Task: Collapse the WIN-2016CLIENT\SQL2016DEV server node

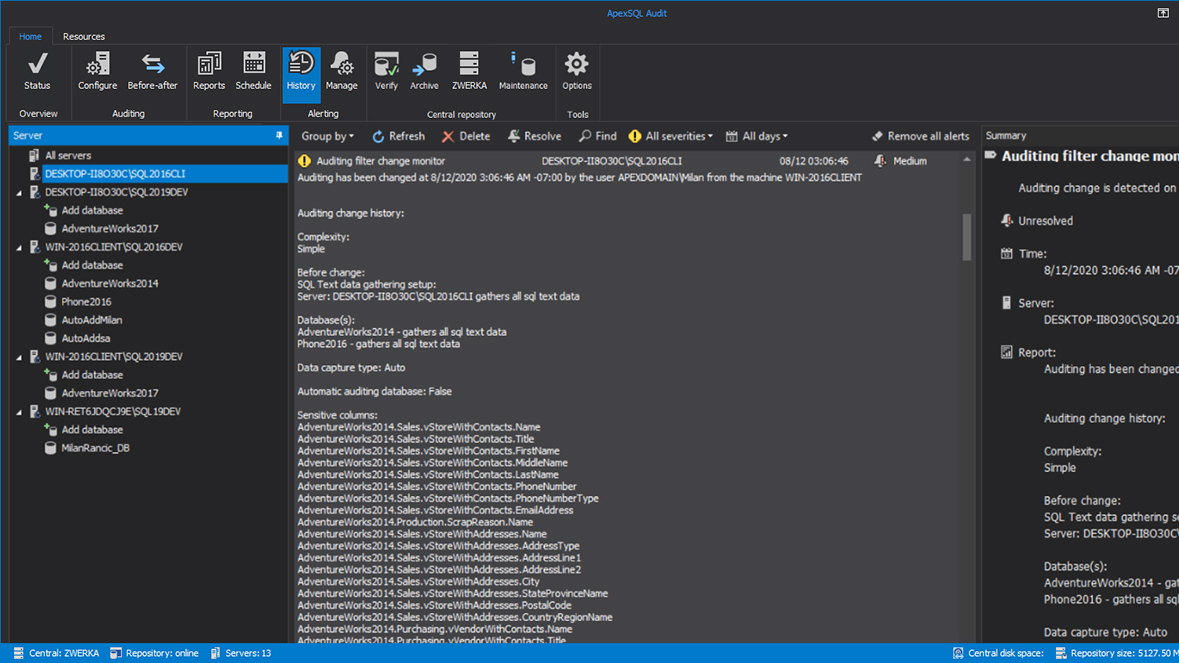Action: pyautogui.click(x=19, y=247)
